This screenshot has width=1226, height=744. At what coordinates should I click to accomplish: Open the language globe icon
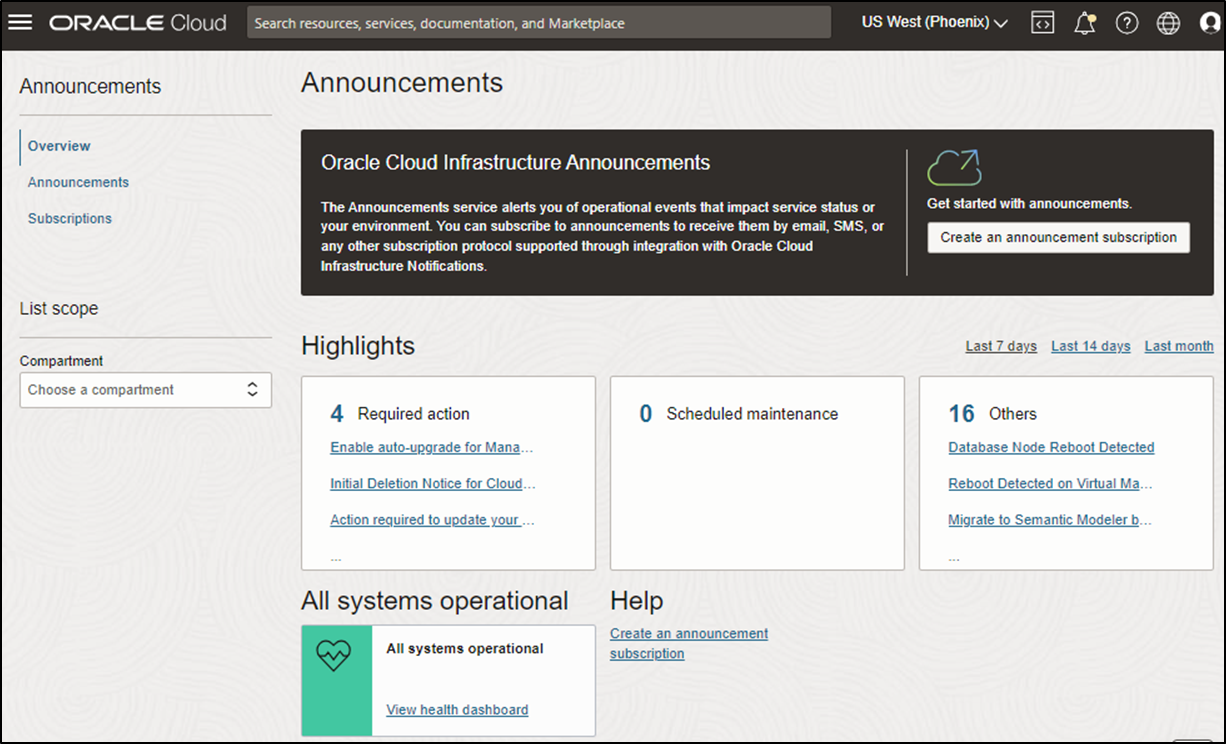1168,23
